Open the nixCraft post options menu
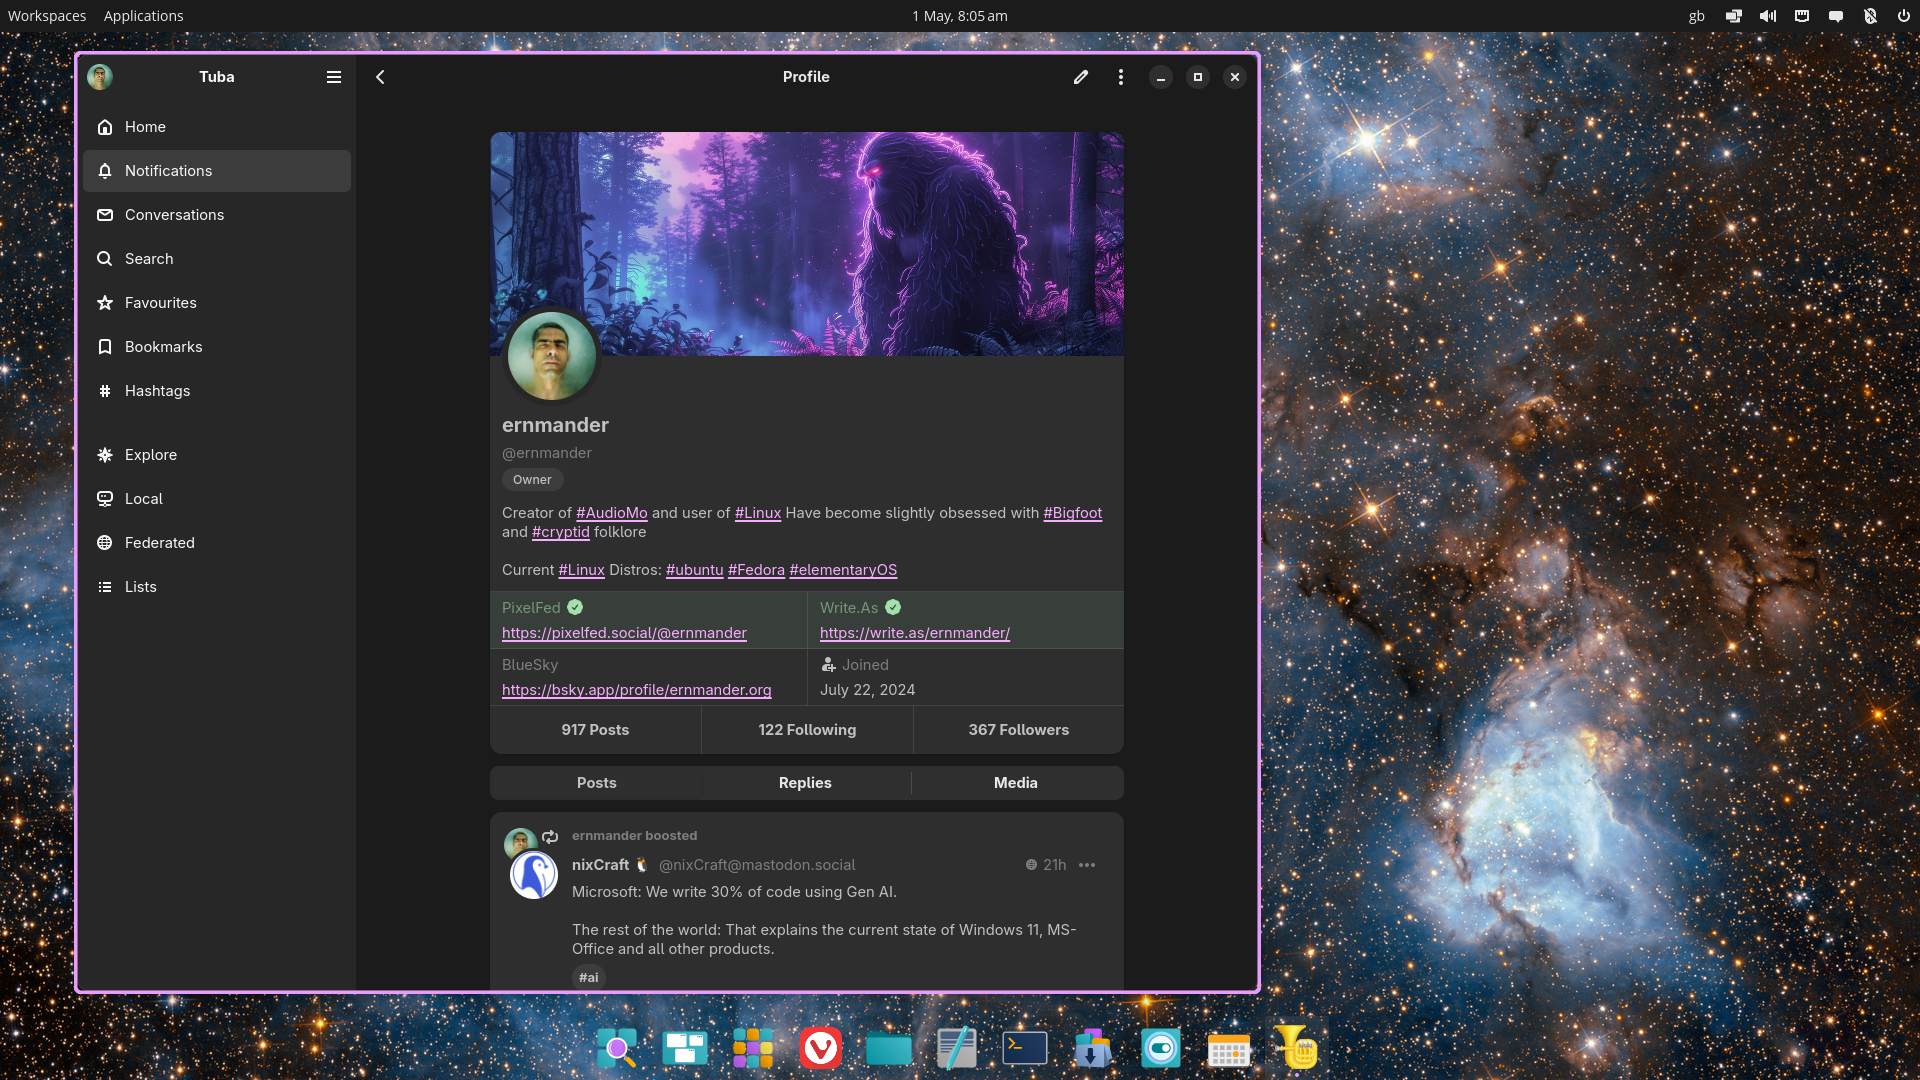This screenshot has height=1080, width=1920. pos(1087,865)
